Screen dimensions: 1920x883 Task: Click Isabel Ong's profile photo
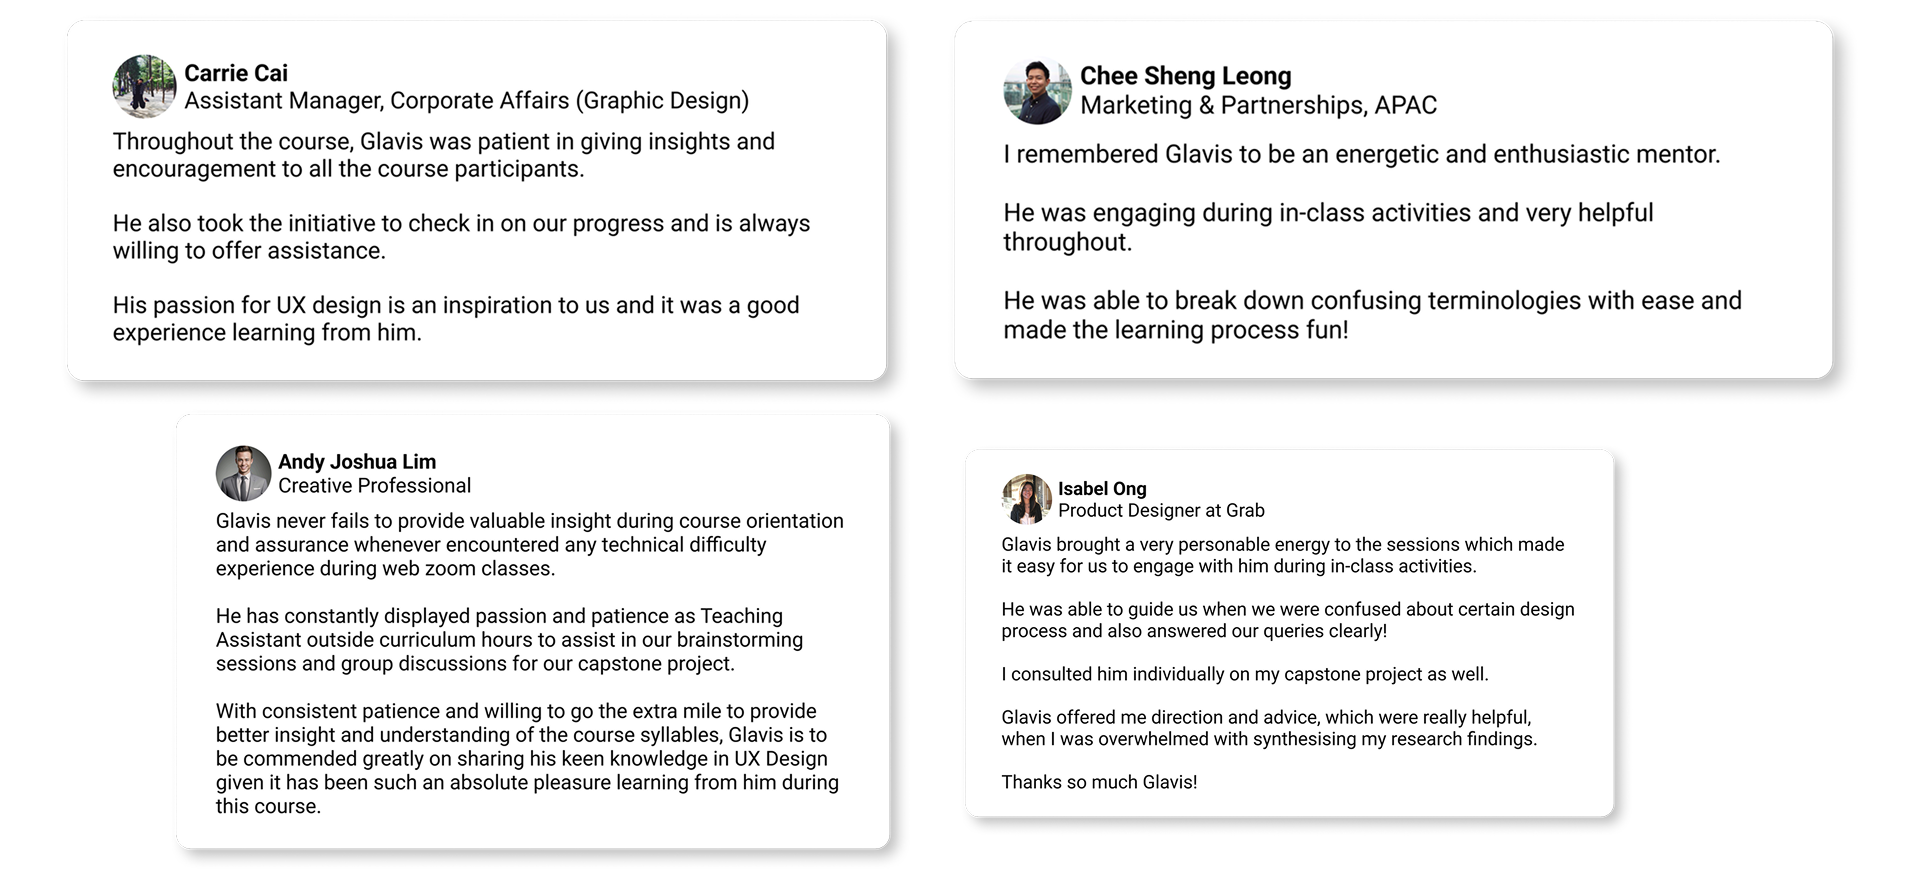click(x=1027, y=499)
